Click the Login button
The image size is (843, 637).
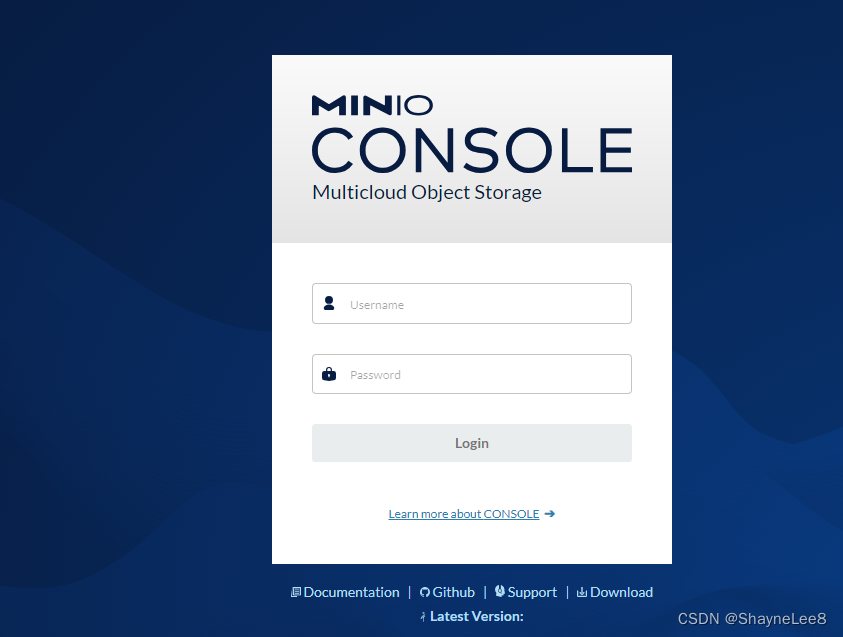click(x=471, y=443)
